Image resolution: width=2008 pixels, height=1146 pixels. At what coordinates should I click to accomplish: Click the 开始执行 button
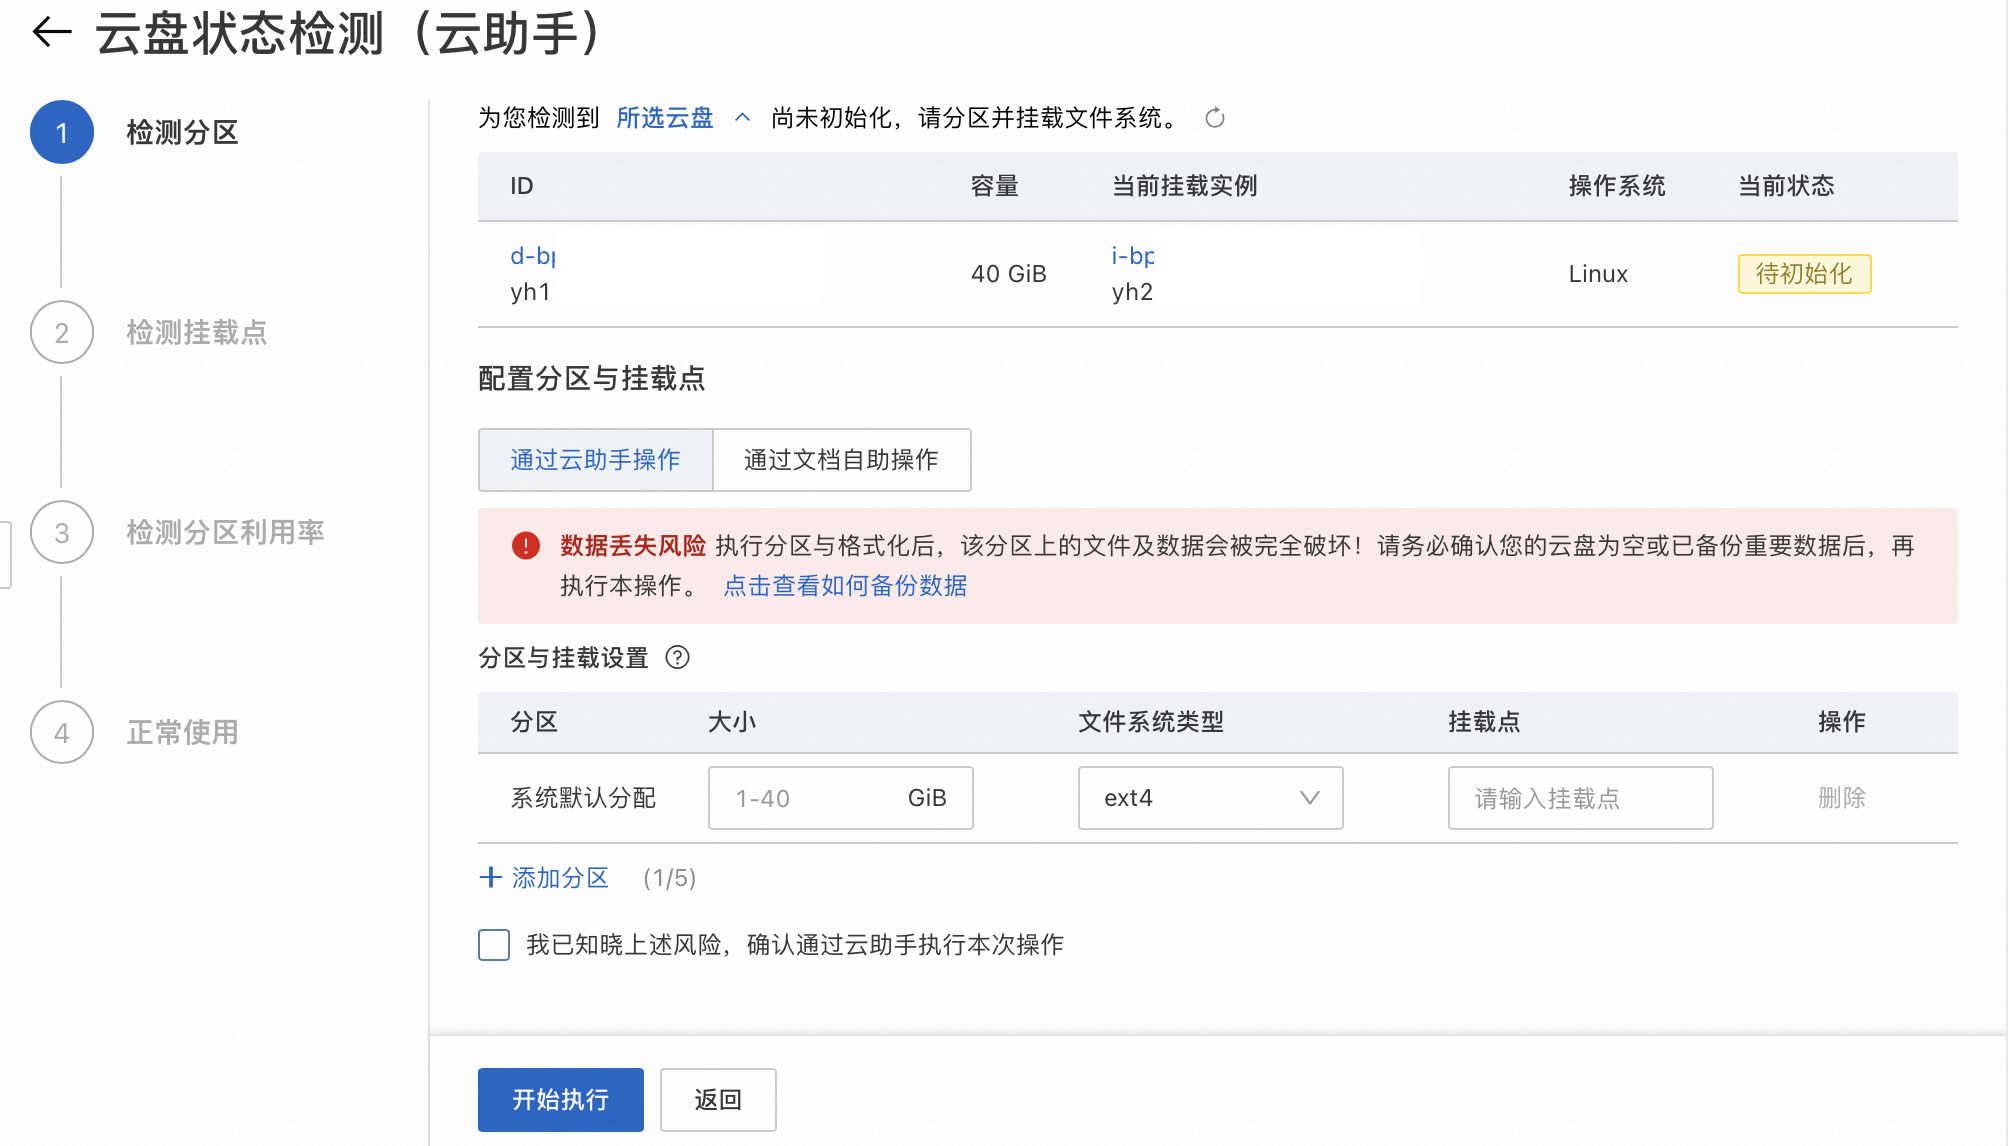click(x=560, y=1100)
